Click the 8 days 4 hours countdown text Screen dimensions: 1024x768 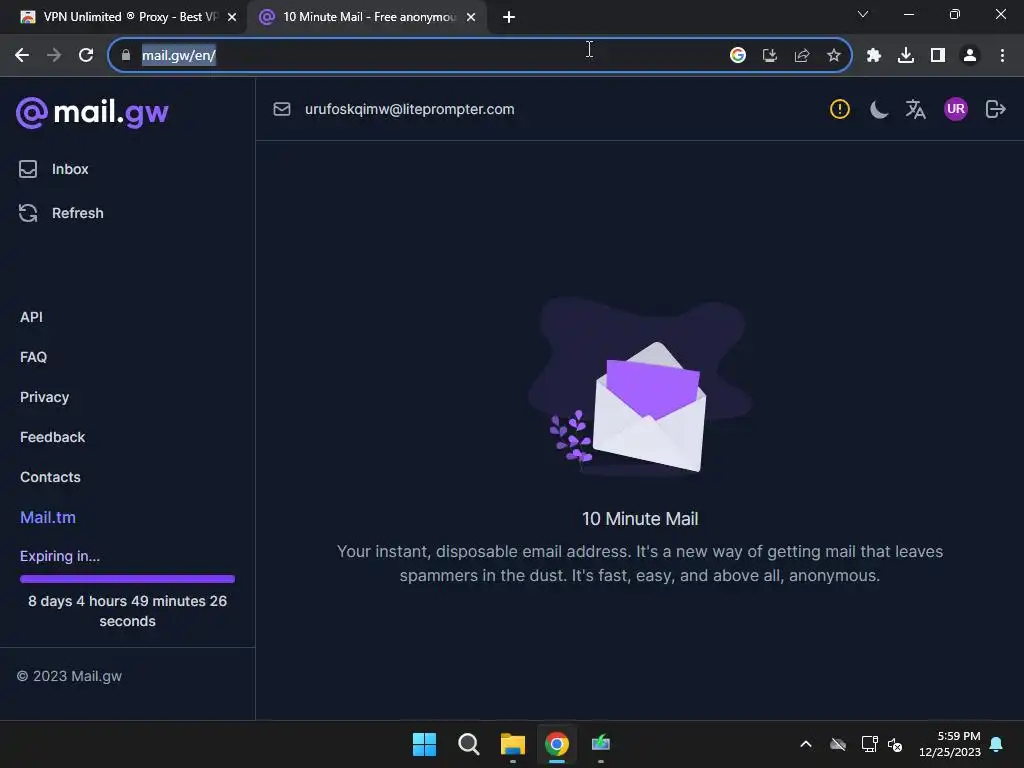[x=127, y=611]
